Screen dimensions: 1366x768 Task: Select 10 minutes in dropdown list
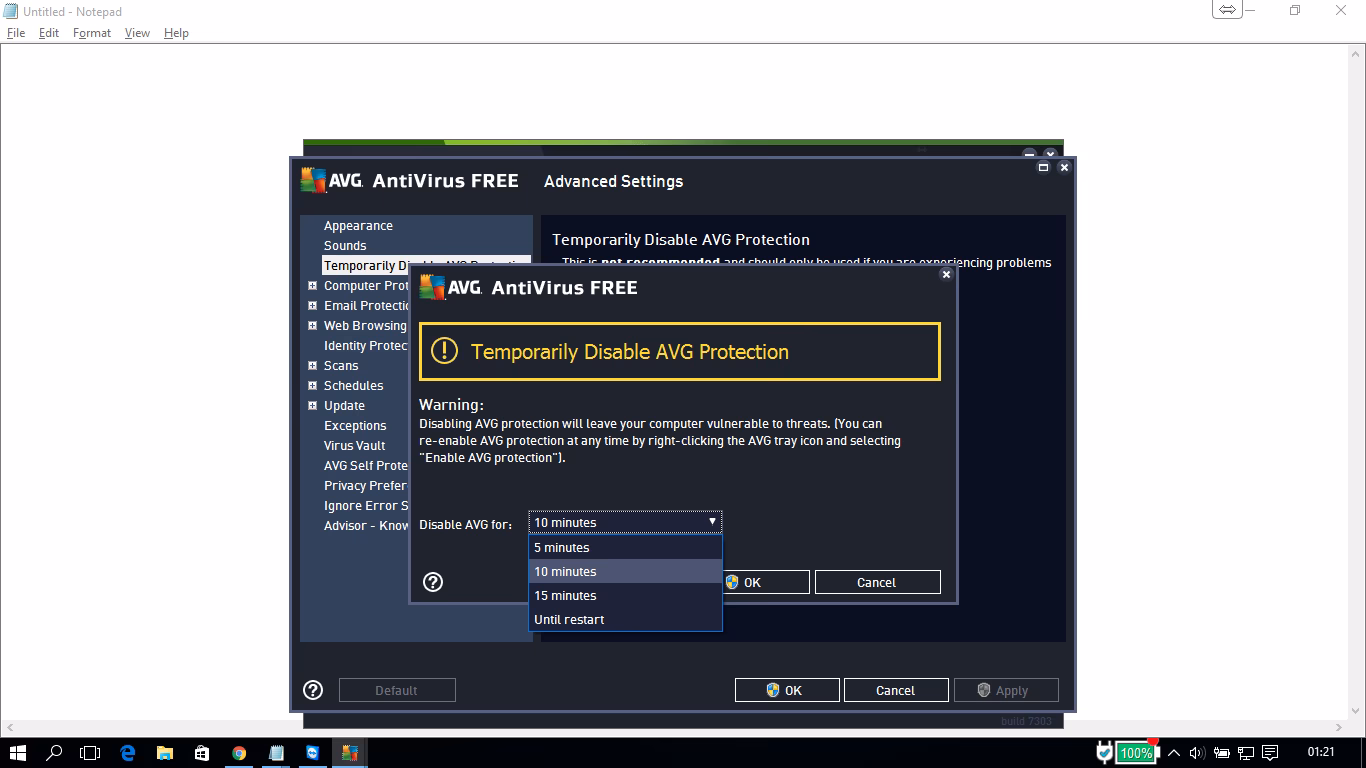click(x=625, y=571)
